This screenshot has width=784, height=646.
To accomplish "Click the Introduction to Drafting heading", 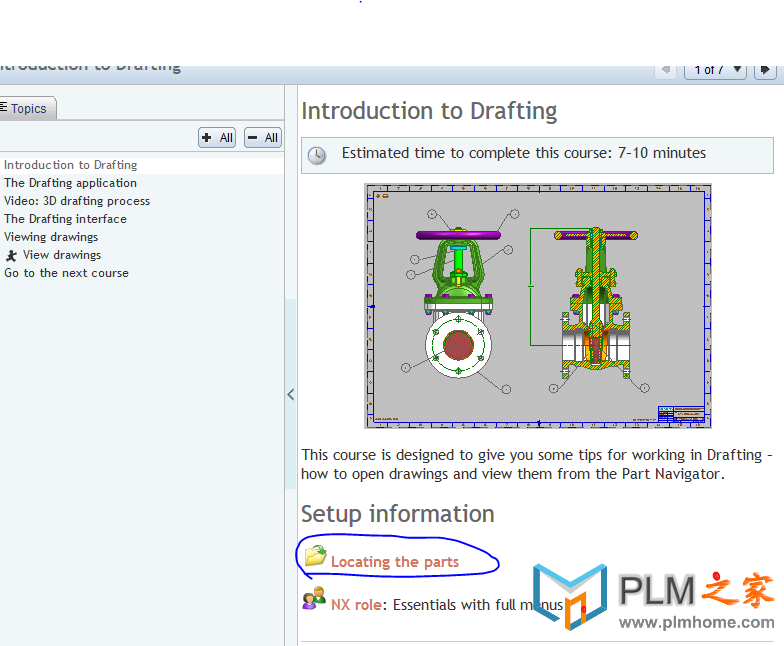I will pos(429,111).
